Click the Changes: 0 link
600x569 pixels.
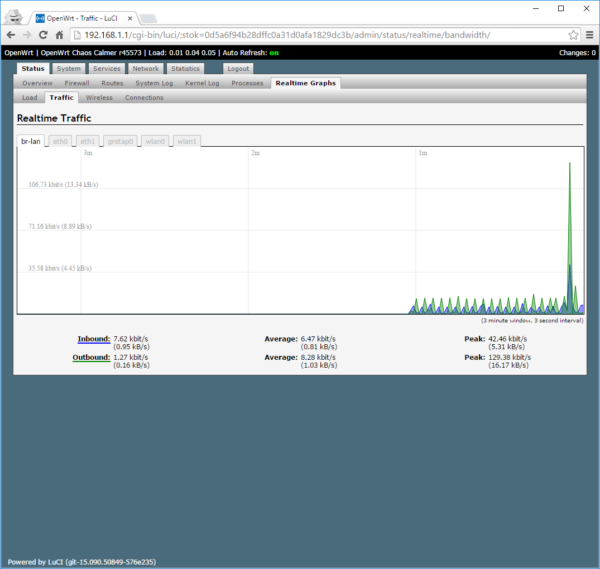574,52
